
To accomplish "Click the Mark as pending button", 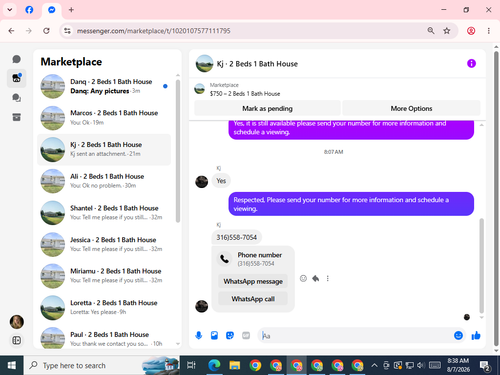I will click(x=267, y=108).
